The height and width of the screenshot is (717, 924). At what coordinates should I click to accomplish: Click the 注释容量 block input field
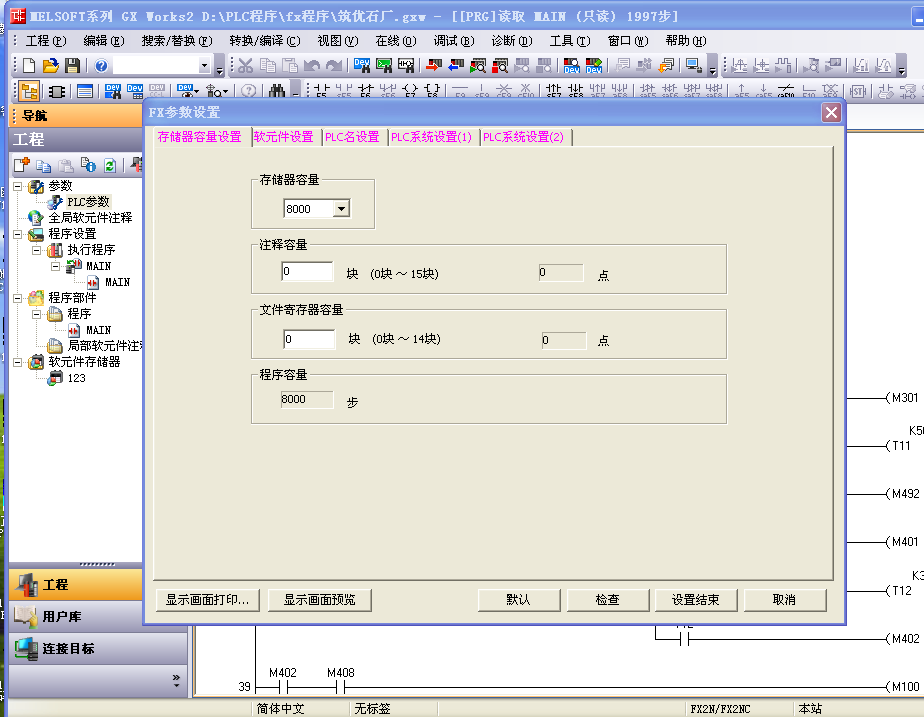308,272
